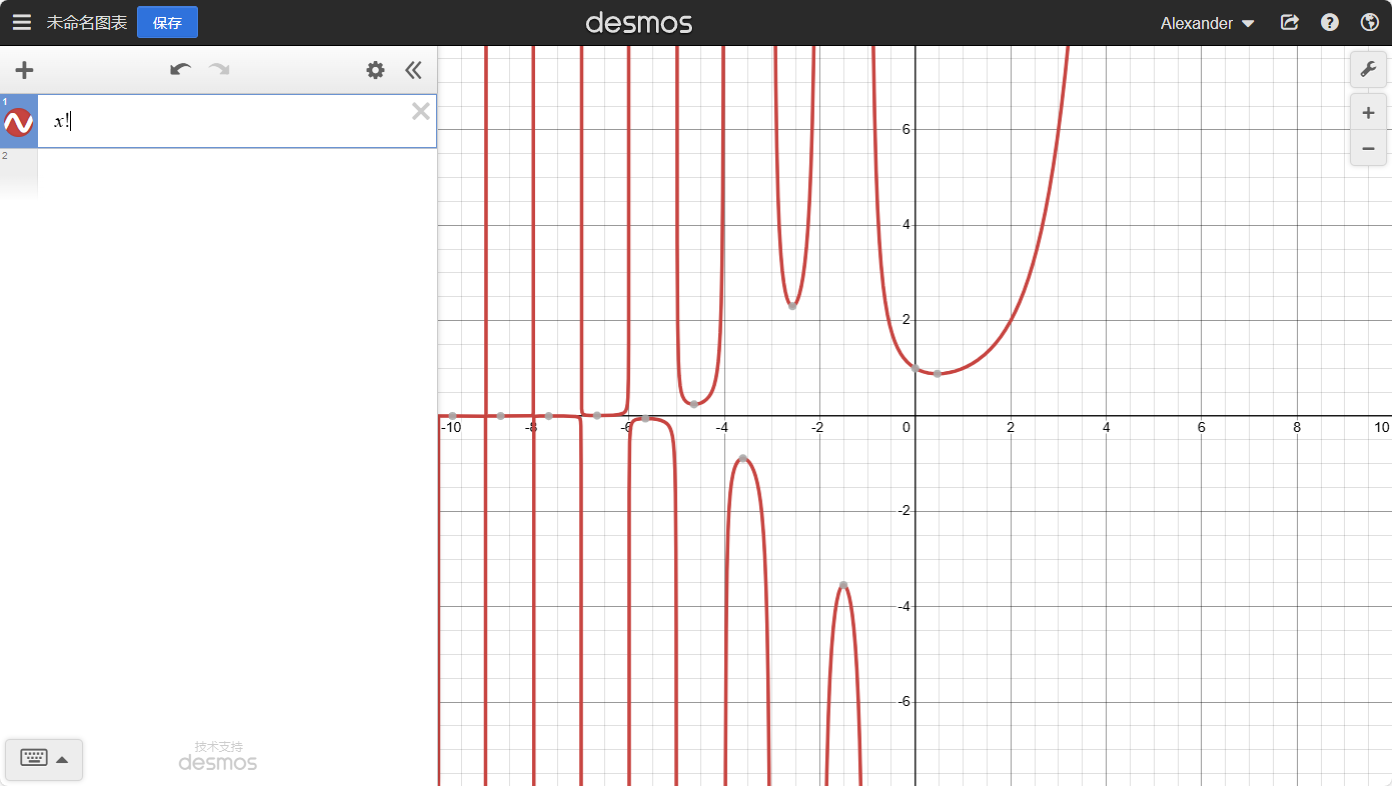Open graph settings wrench icon
The image size is (1392, 786).
[x=1368, y=69]
